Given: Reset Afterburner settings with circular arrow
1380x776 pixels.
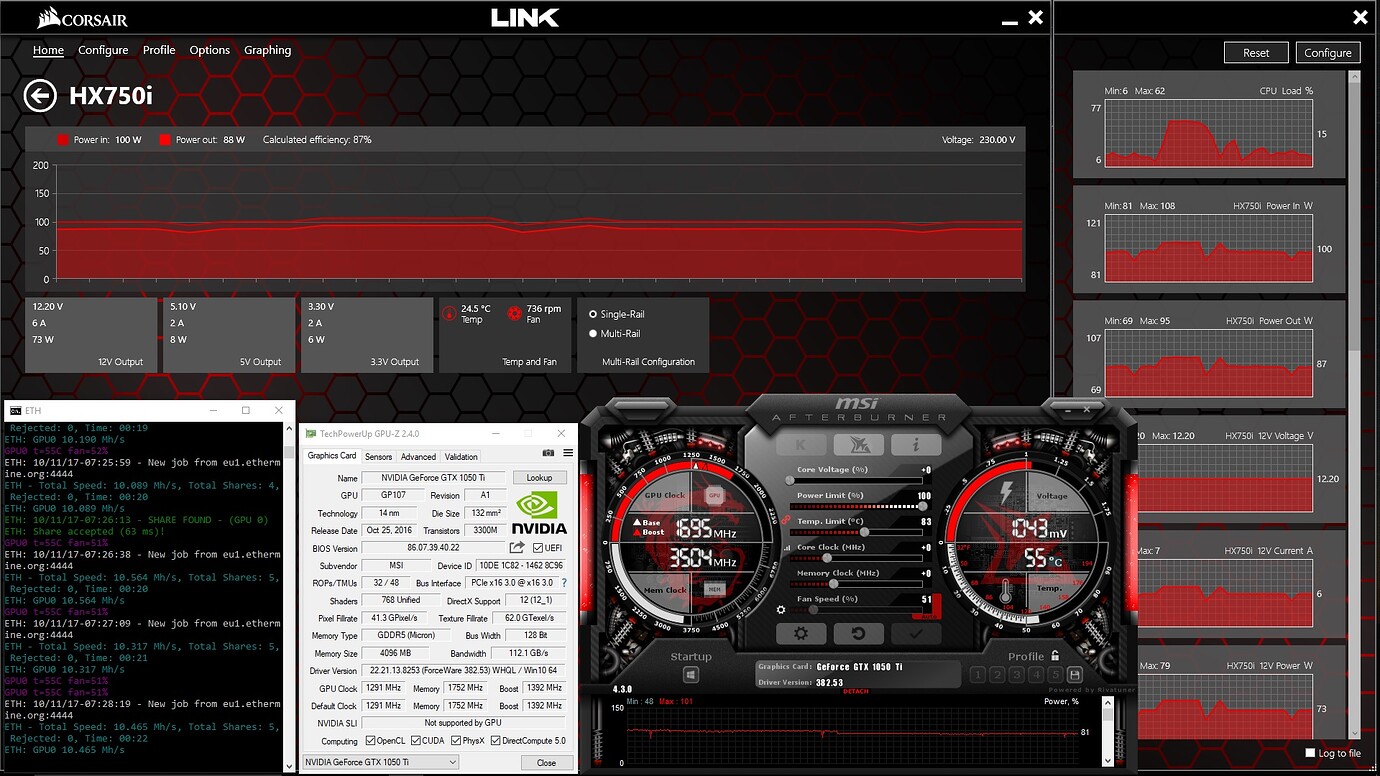Looking at the screenshot, I should (x=859, y=633).
